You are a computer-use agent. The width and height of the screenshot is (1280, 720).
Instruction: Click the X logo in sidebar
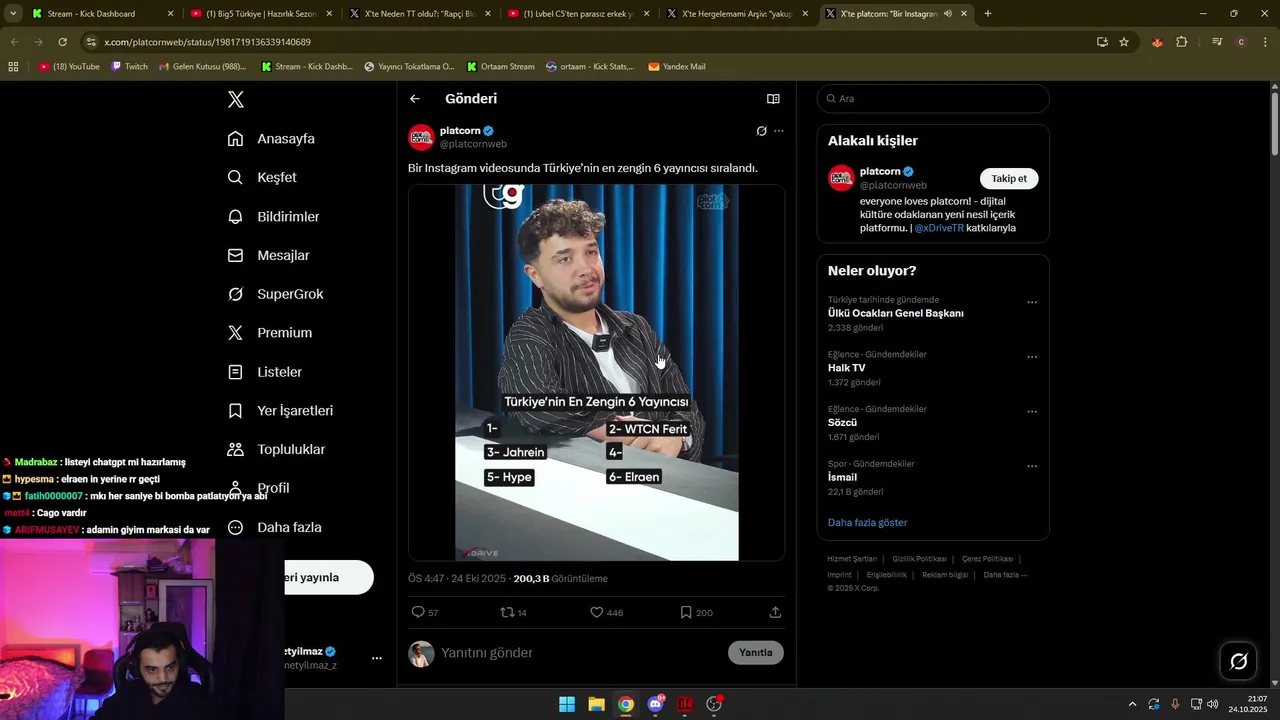click(236, 99)
